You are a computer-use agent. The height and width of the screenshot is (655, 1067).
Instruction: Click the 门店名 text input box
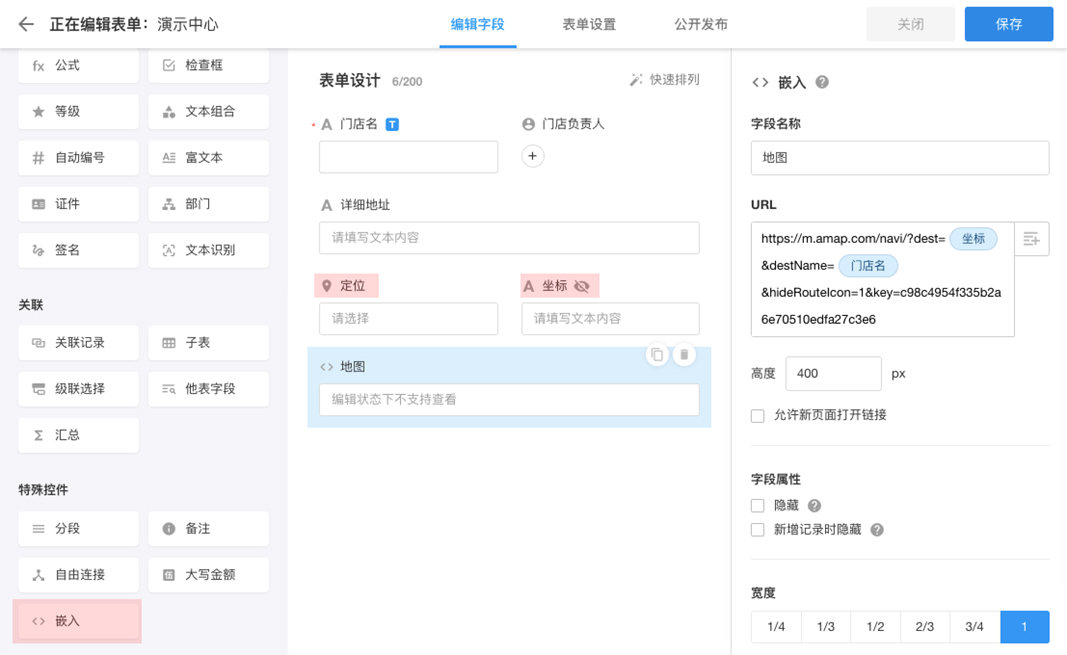(408, 156)
